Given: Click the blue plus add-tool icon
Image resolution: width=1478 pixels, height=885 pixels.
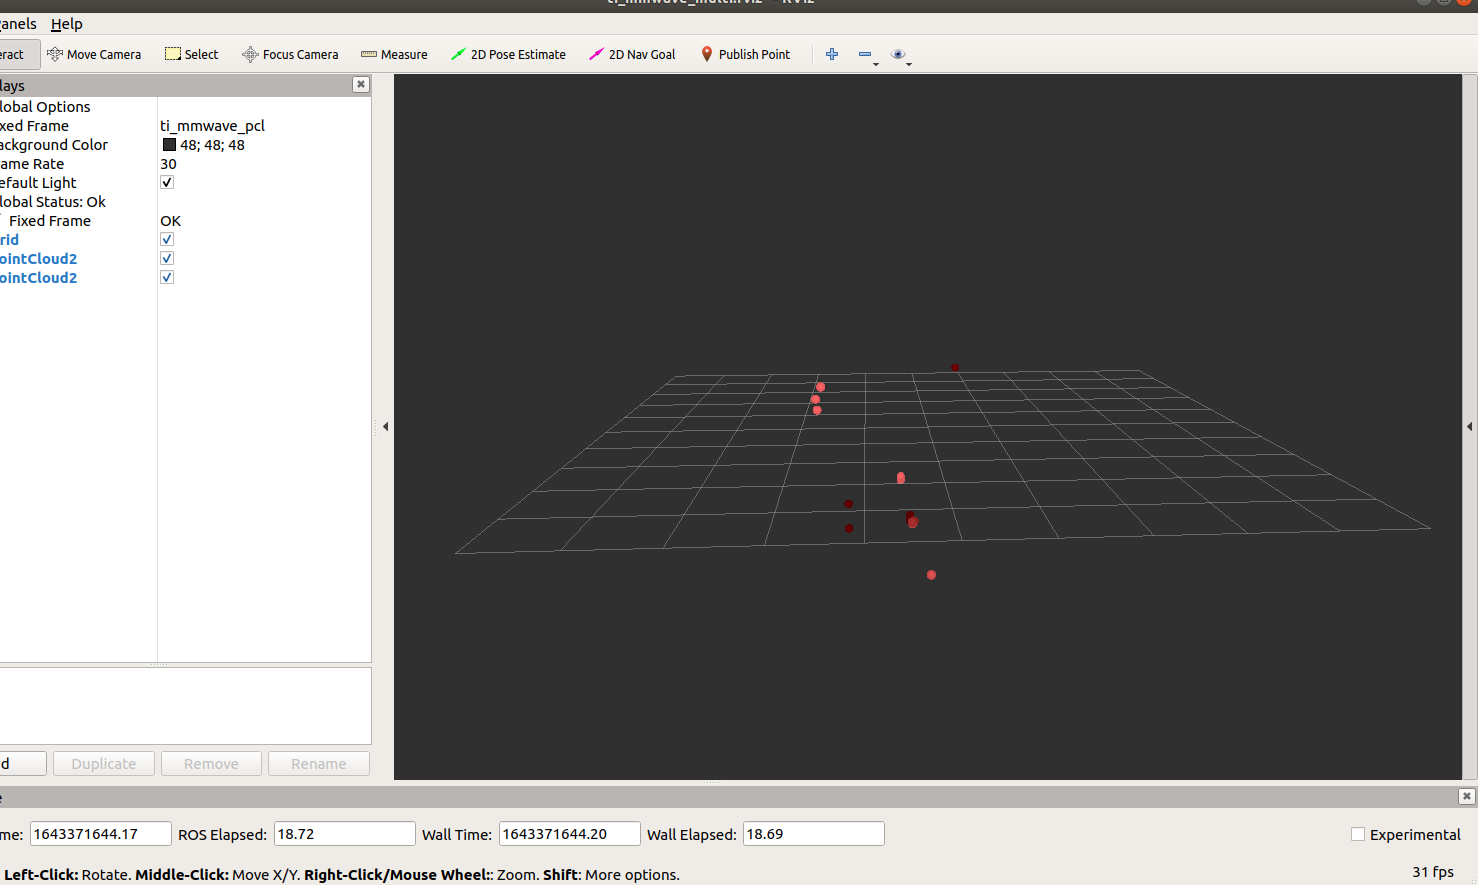Looking at the screenshot, I should tap(832, 54).
